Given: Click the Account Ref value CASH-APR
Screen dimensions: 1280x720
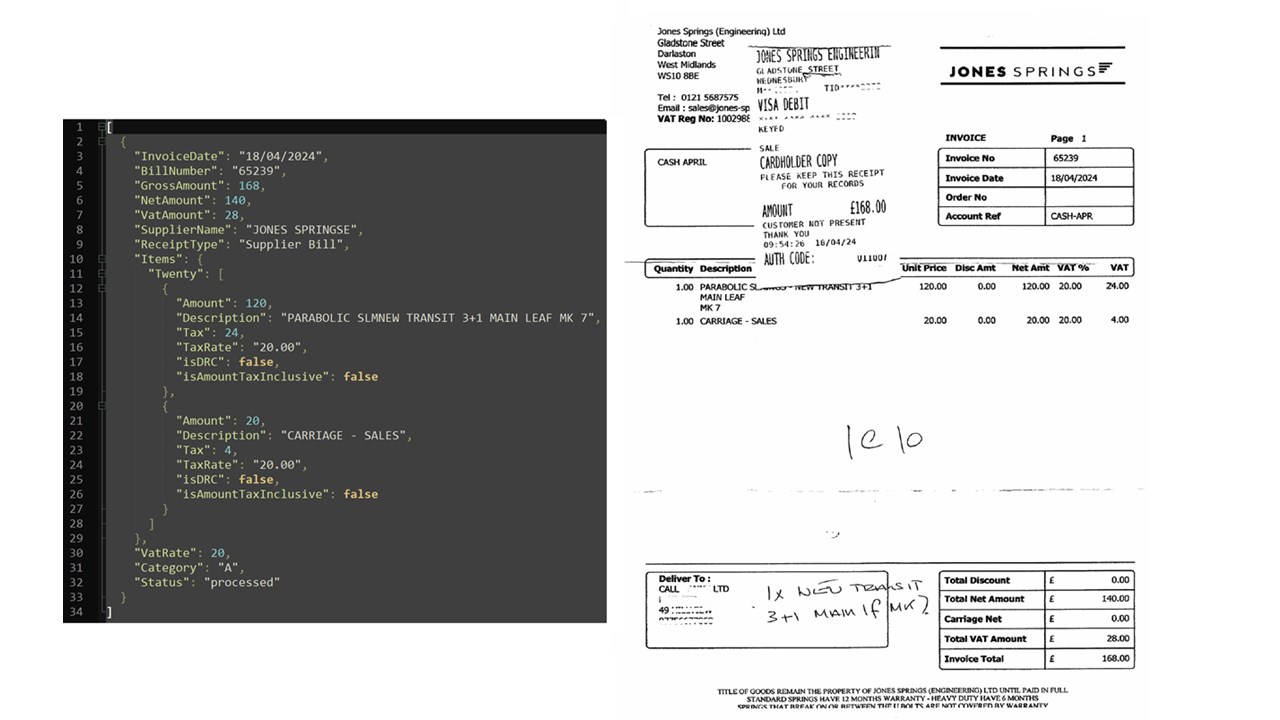Looking at the screenshot, I should (1074, 216).
